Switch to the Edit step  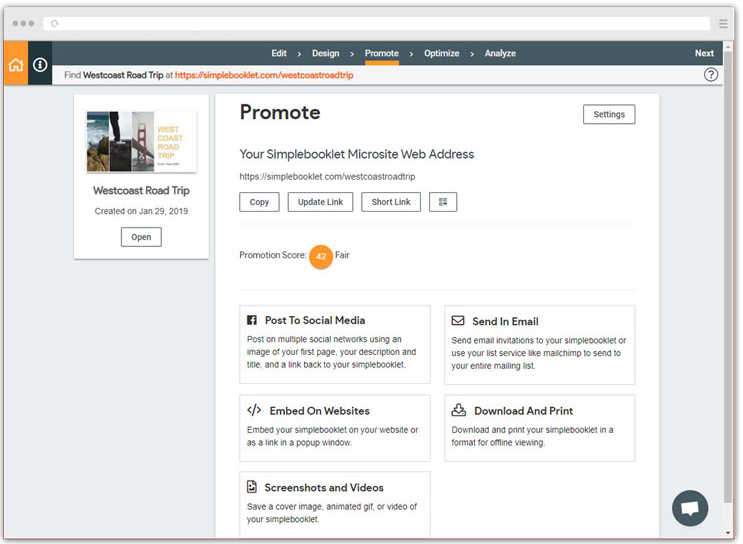tap(279, 53)
